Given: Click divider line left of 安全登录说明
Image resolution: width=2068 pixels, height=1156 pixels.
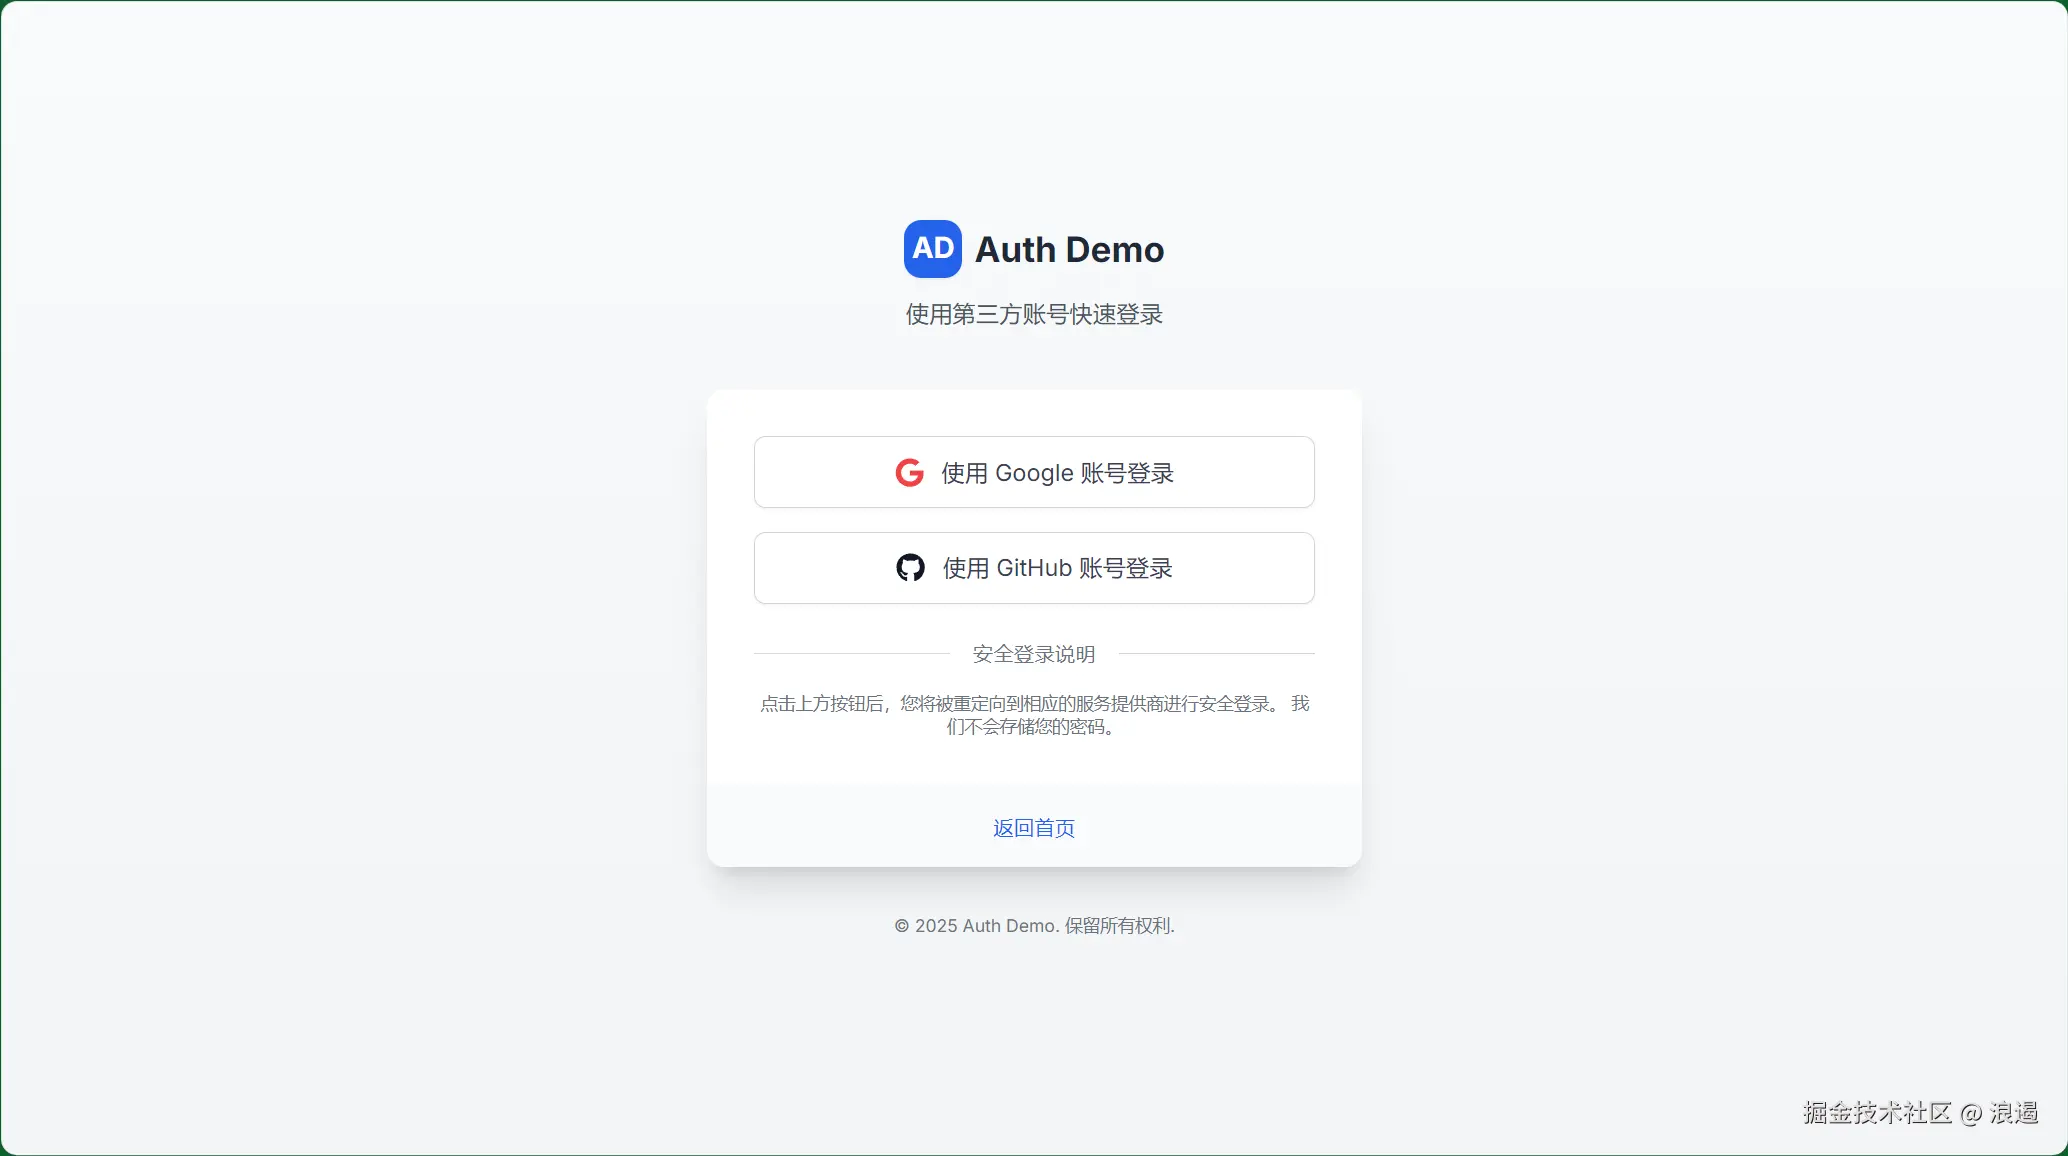Looking at the screenshot, I should coord(850,654).
